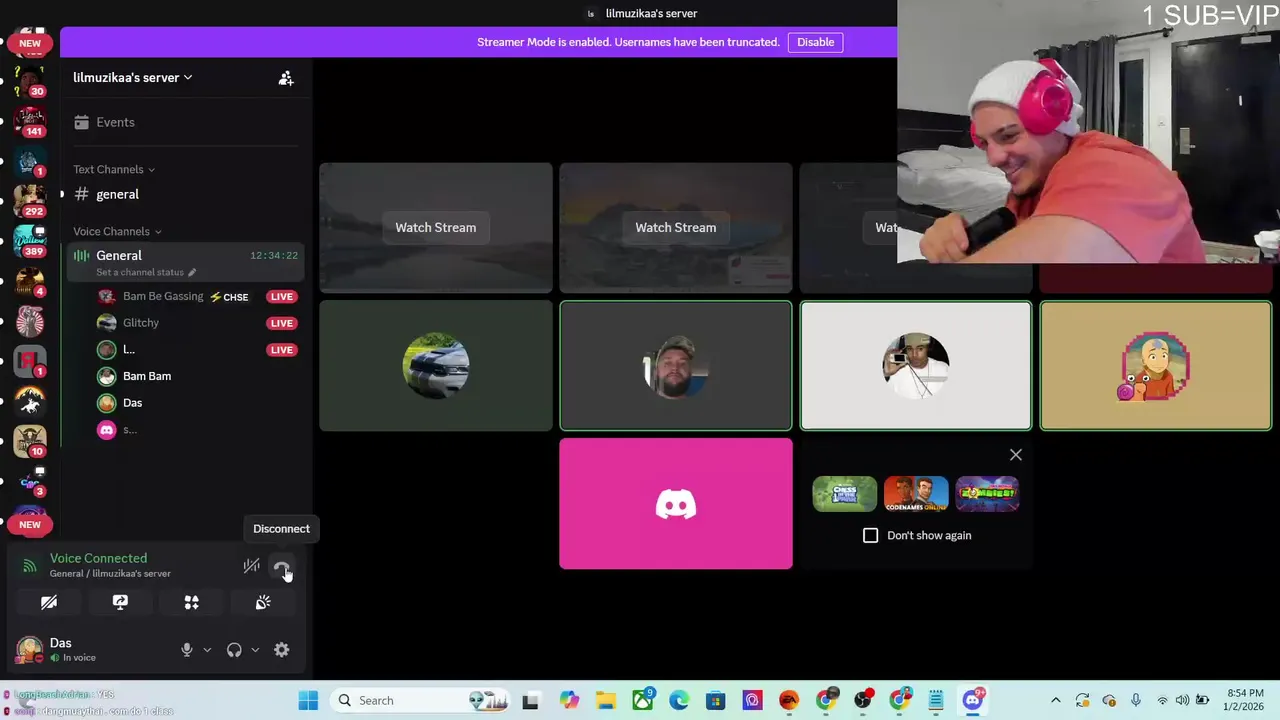Open server with 141 notification badge
1280x720 pixels.
pos(30,121)
